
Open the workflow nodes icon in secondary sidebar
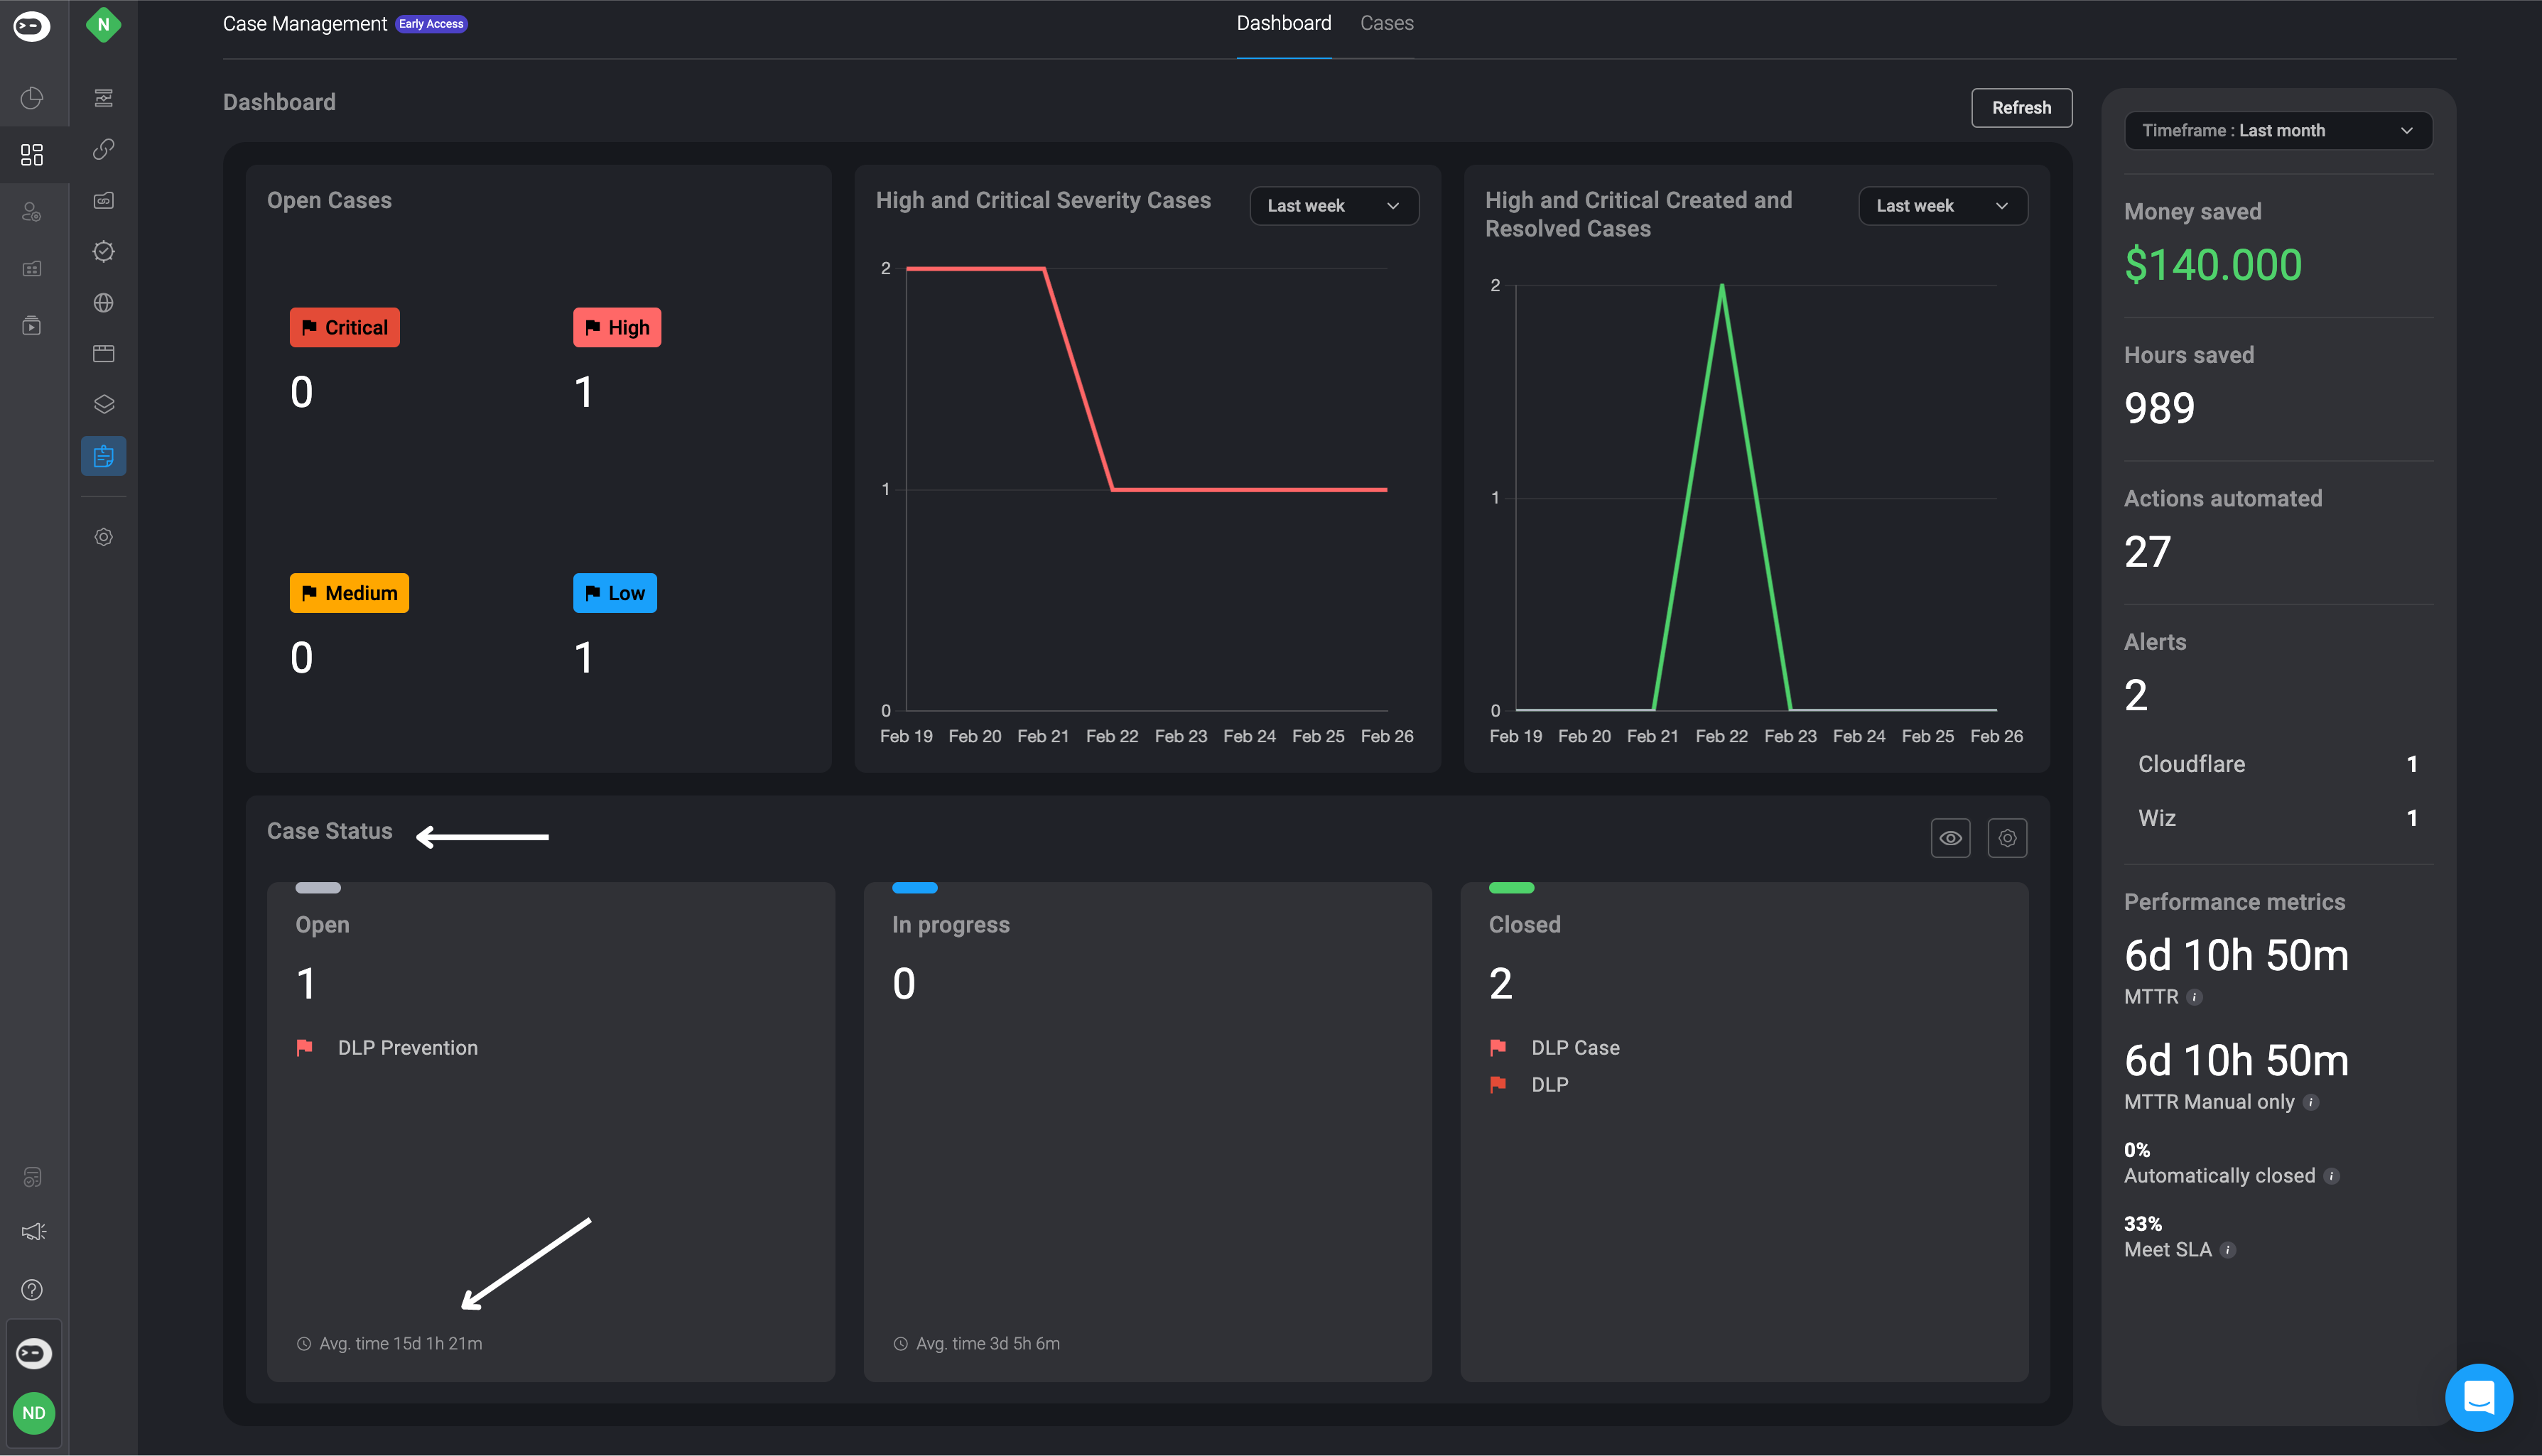[x=103, y=98]
